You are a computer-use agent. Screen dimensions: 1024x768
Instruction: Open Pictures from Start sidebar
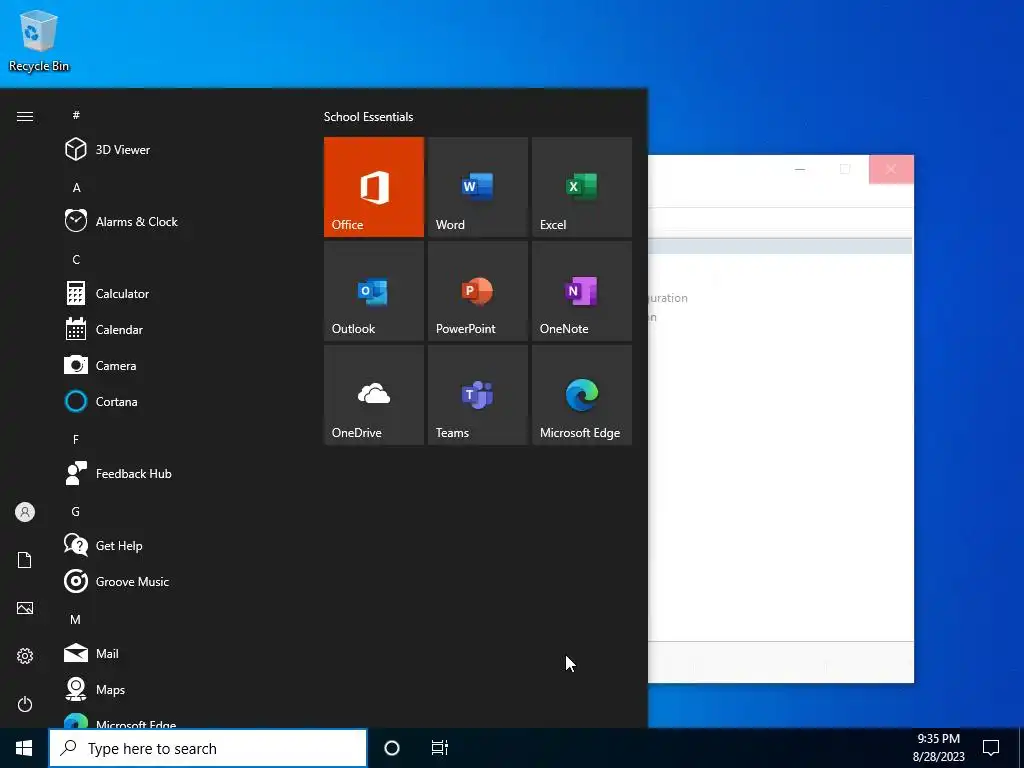point(25,608)
